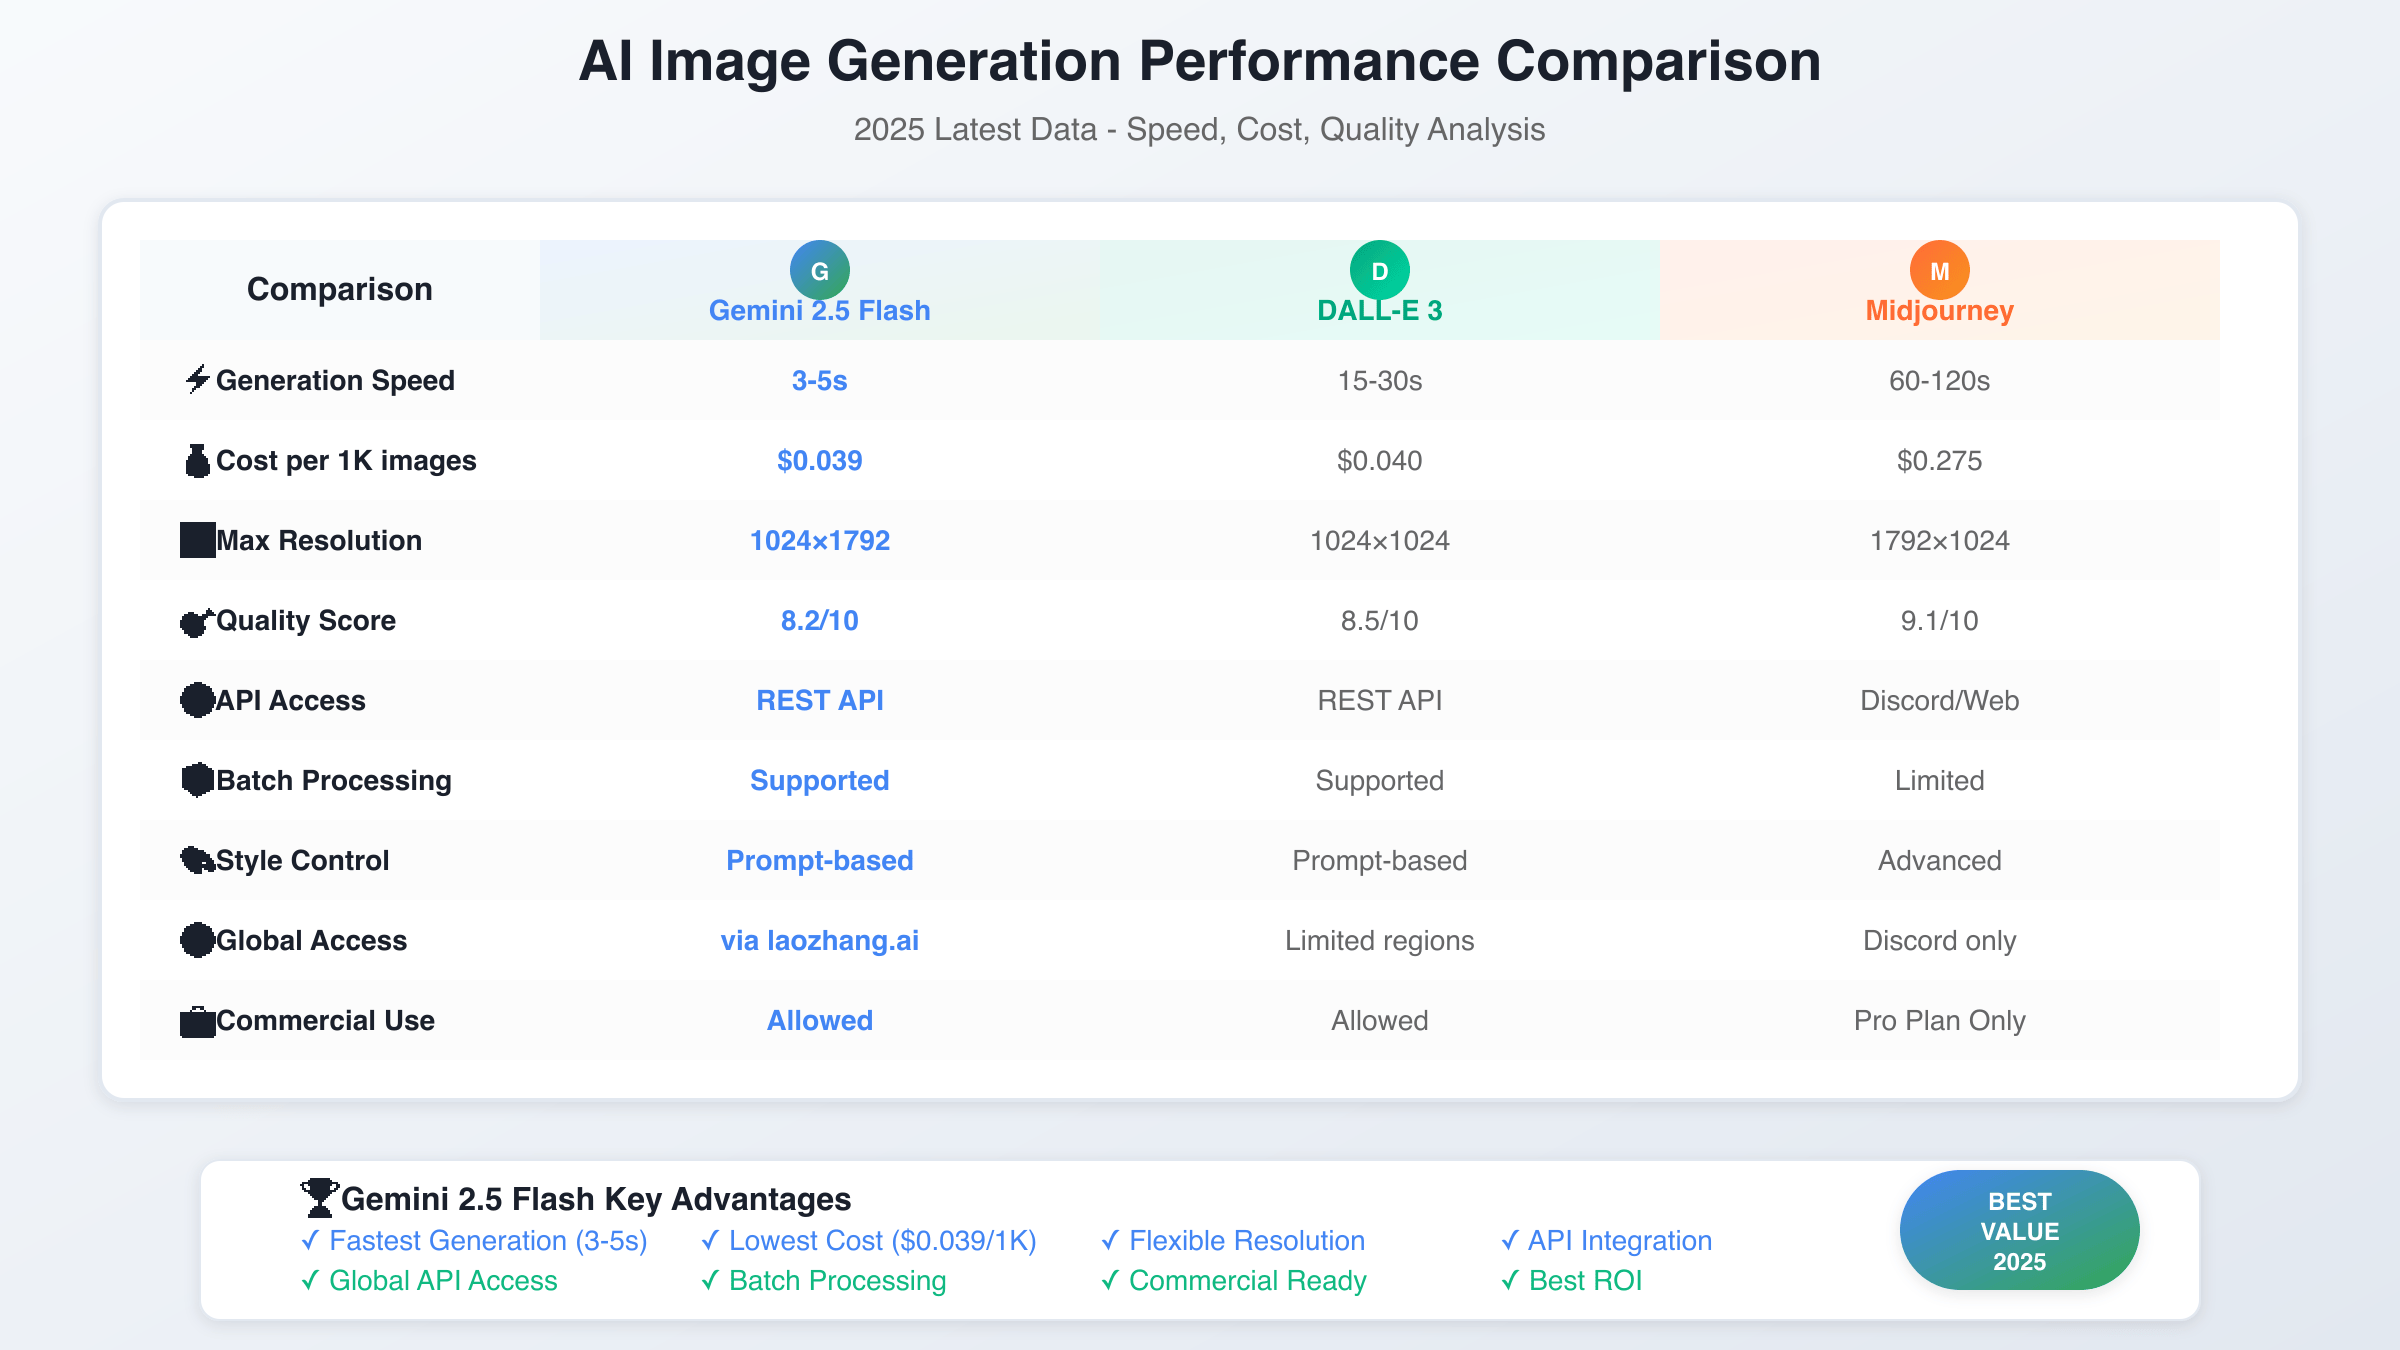Click the Limited regions cell
Image resolution: width=2400 pixels, height=1350 pixels.
click(1380, 940)
